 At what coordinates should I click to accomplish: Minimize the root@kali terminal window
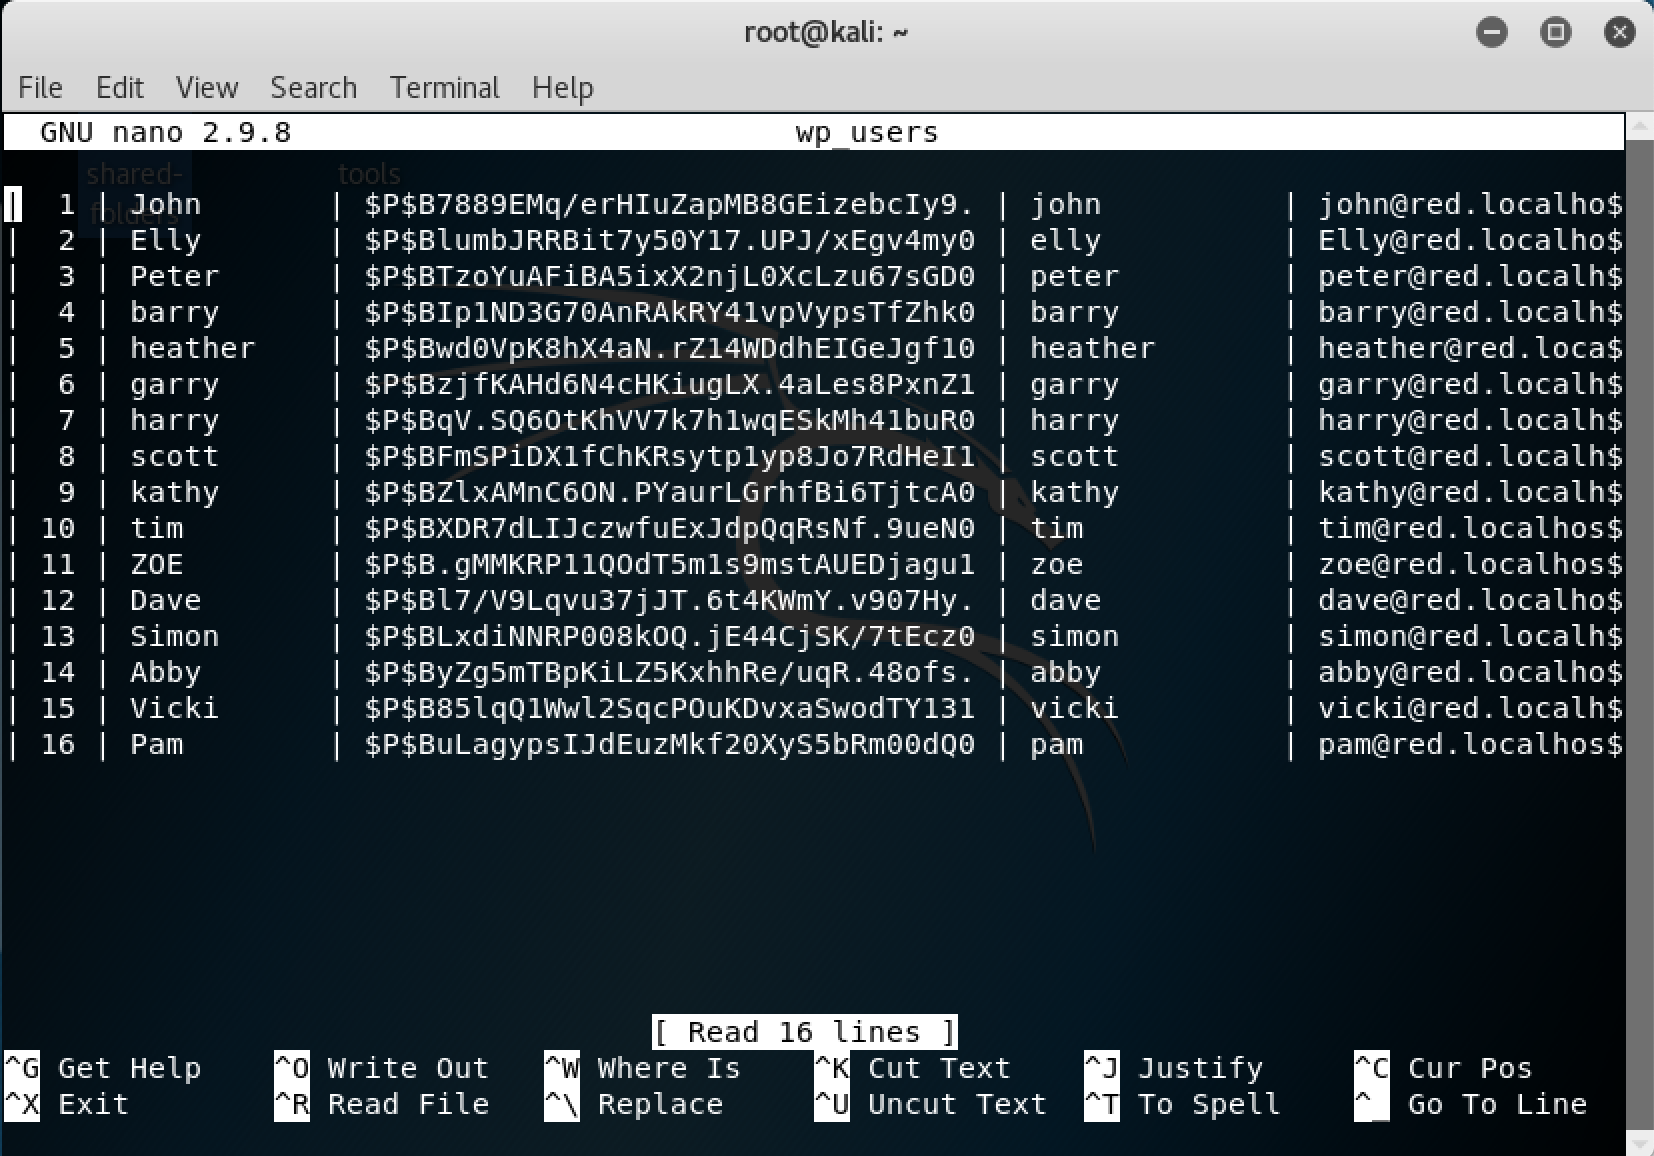coord(1491,32)
